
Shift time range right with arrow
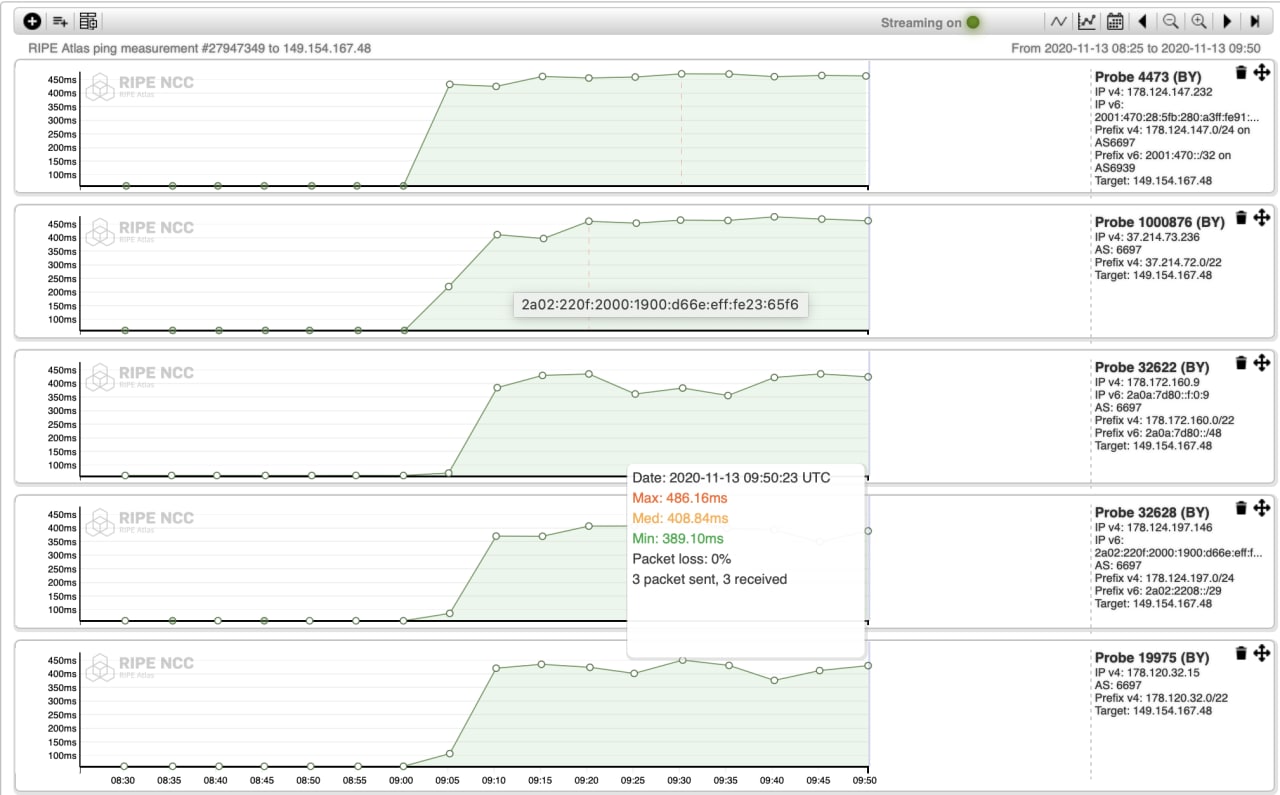tap(1227, 21)
